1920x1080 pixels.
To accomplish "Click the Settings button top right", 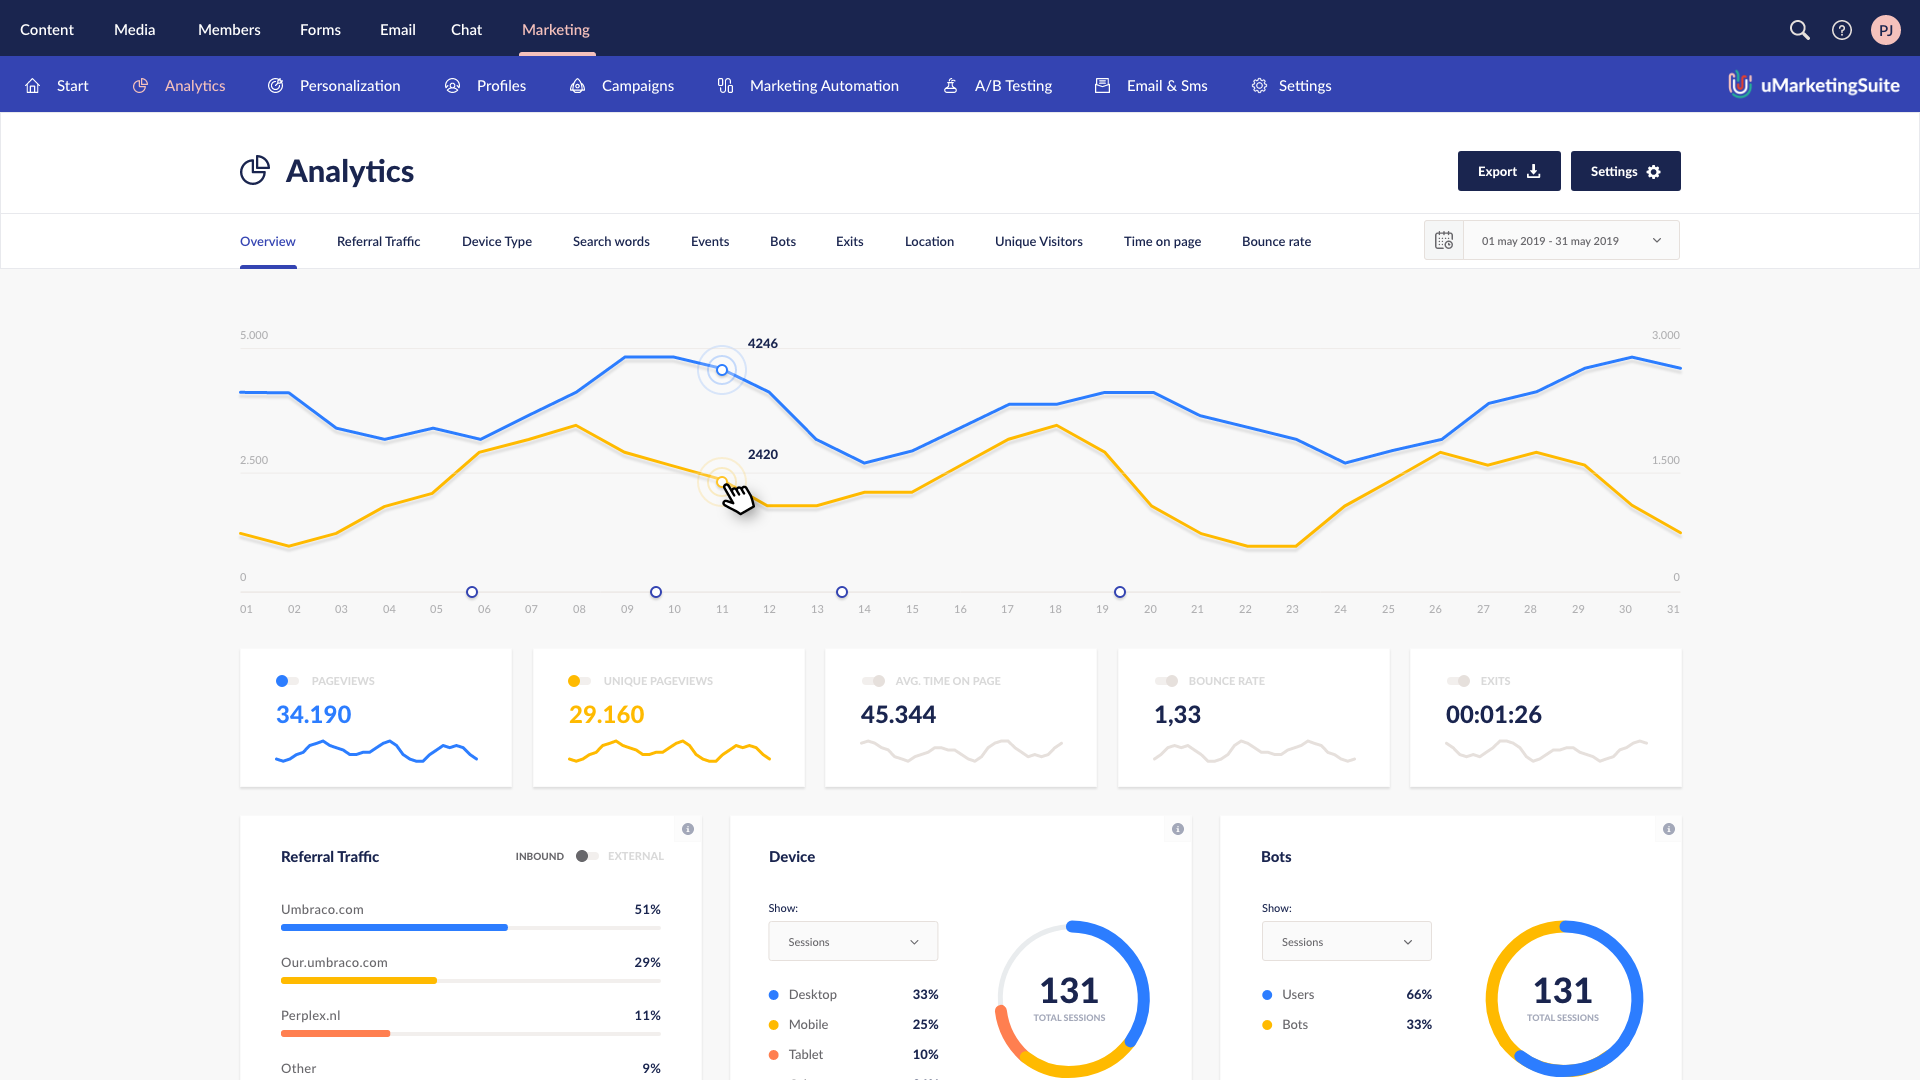I will [1625, 170].
